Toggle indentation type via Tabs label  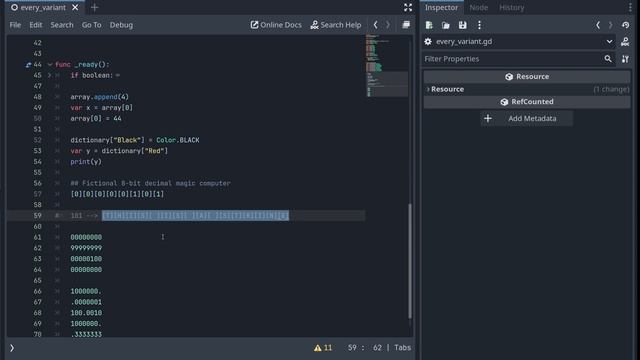[x=402, y=348]
